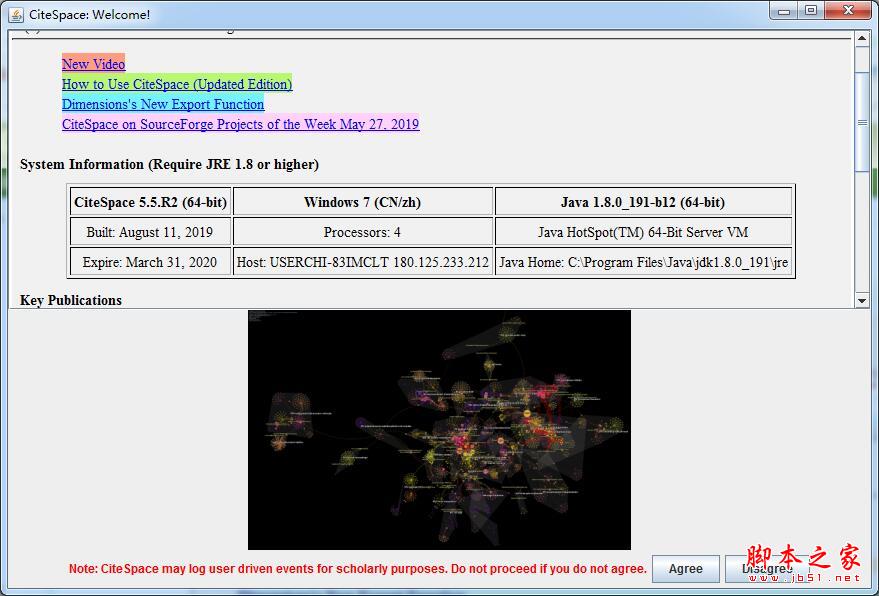Click the 'Windows 7 (CN/zh)' cell
Viewport: 879px width, 596px height.
(x=363, y=202)
